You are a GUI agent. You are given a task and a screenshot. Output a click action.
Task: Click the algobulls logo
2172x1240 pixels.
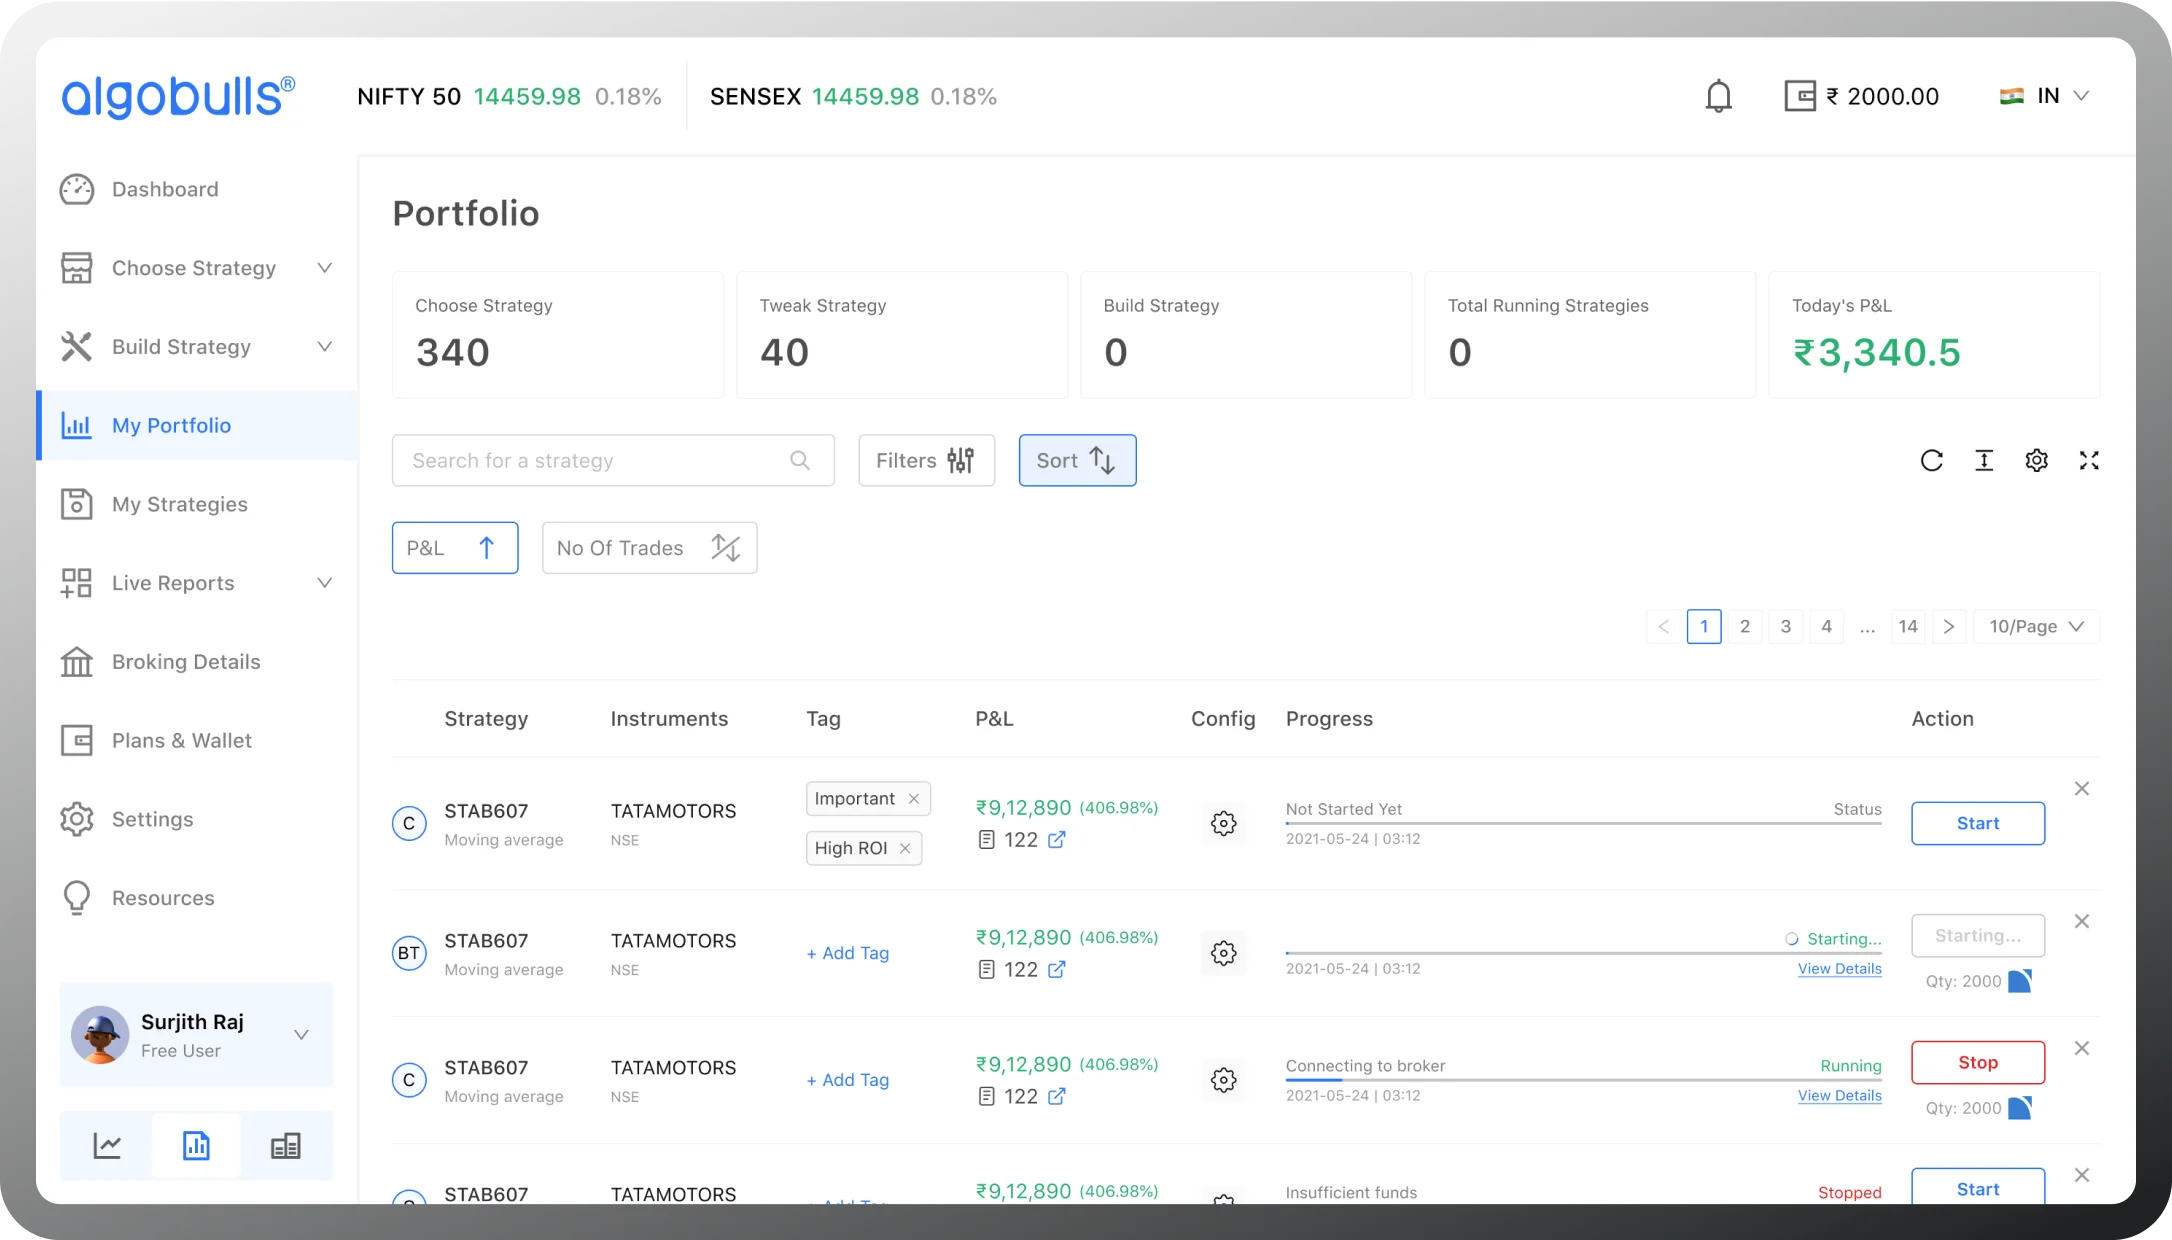click(178, 96)
